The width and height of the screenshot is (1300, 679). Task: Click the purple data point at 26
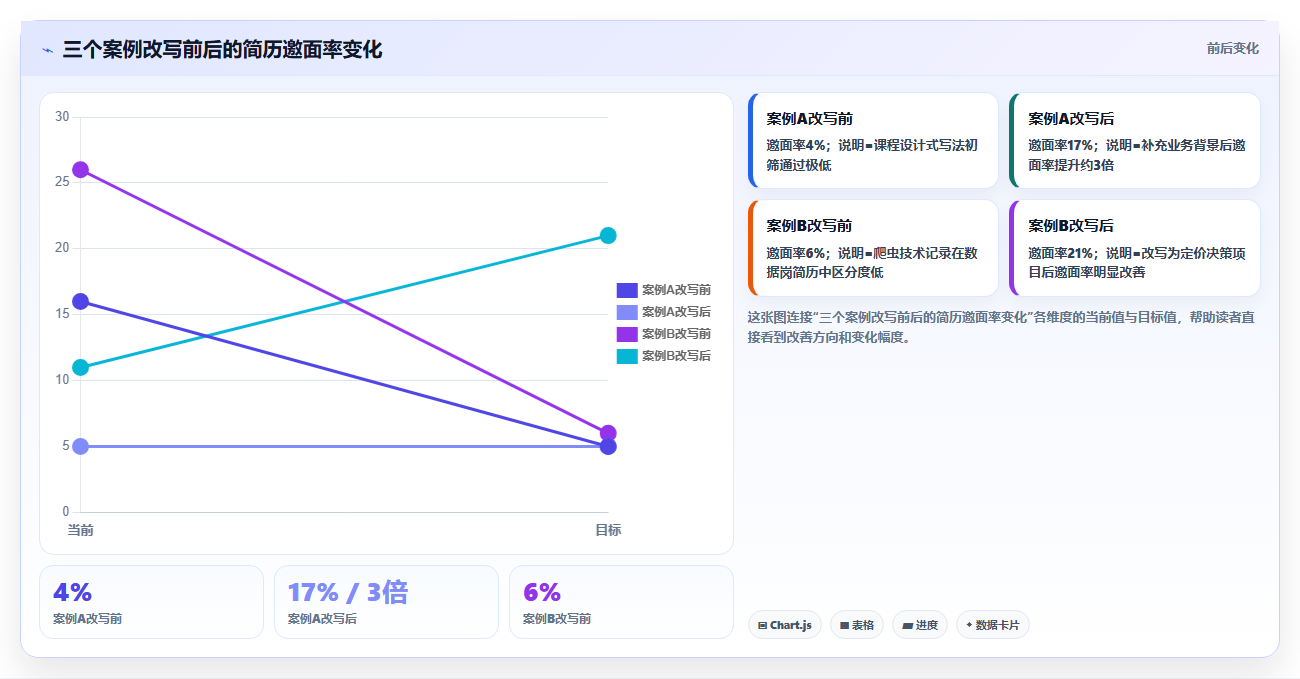coord(81,170)
